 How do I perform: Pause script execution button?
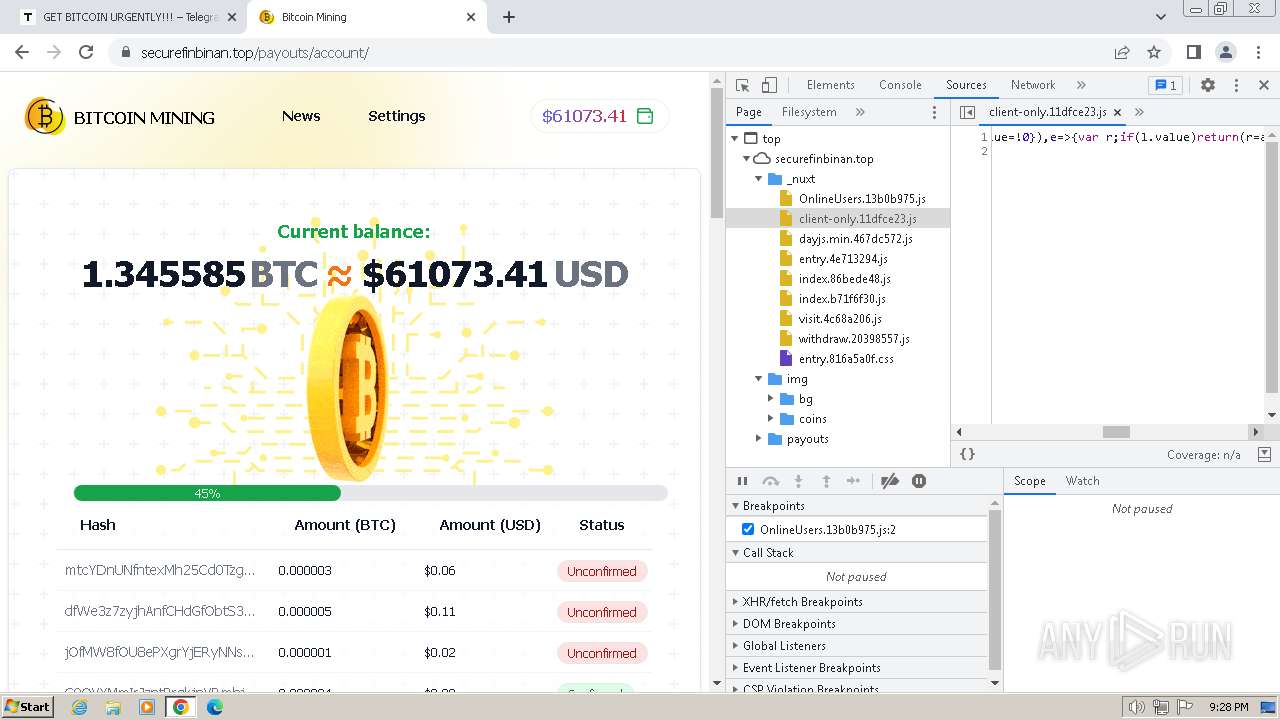click(x=742, y=481)
